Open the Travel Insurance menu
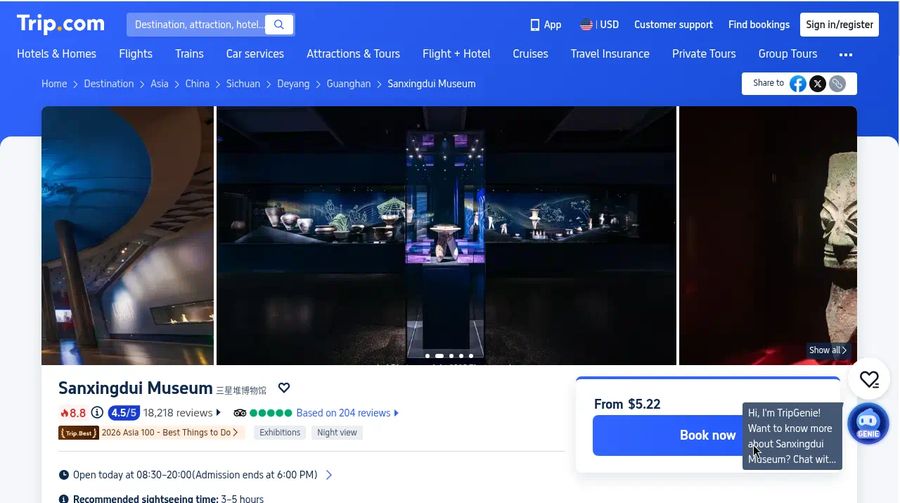This screenshot has height=503, width=900. click(610, 54)
